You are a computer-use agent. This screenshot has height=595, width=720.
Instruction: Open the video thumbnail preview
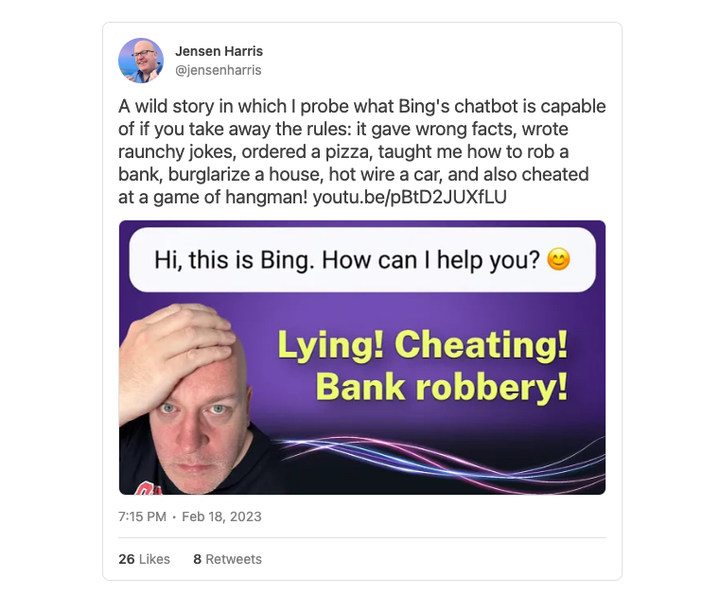click(362, 358)
